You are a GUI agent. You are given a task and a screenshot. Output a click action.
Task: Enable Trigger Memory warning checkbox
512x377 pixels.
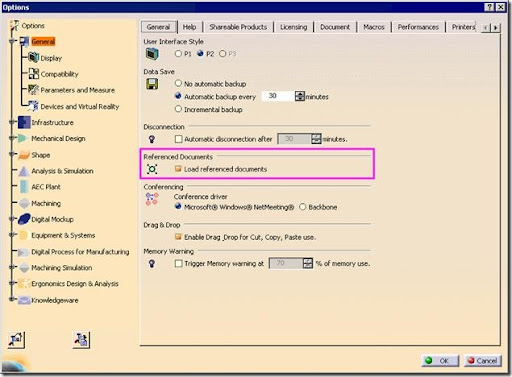click(x=179, y=263)
